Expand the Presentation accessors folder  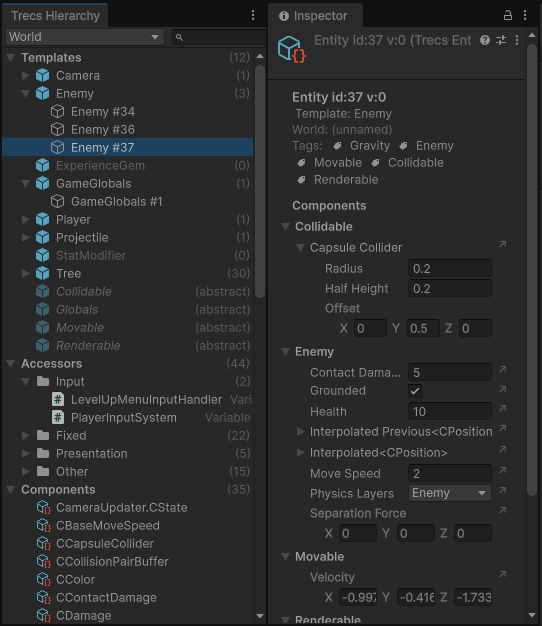pyautogui.click(x=26, y=454)
